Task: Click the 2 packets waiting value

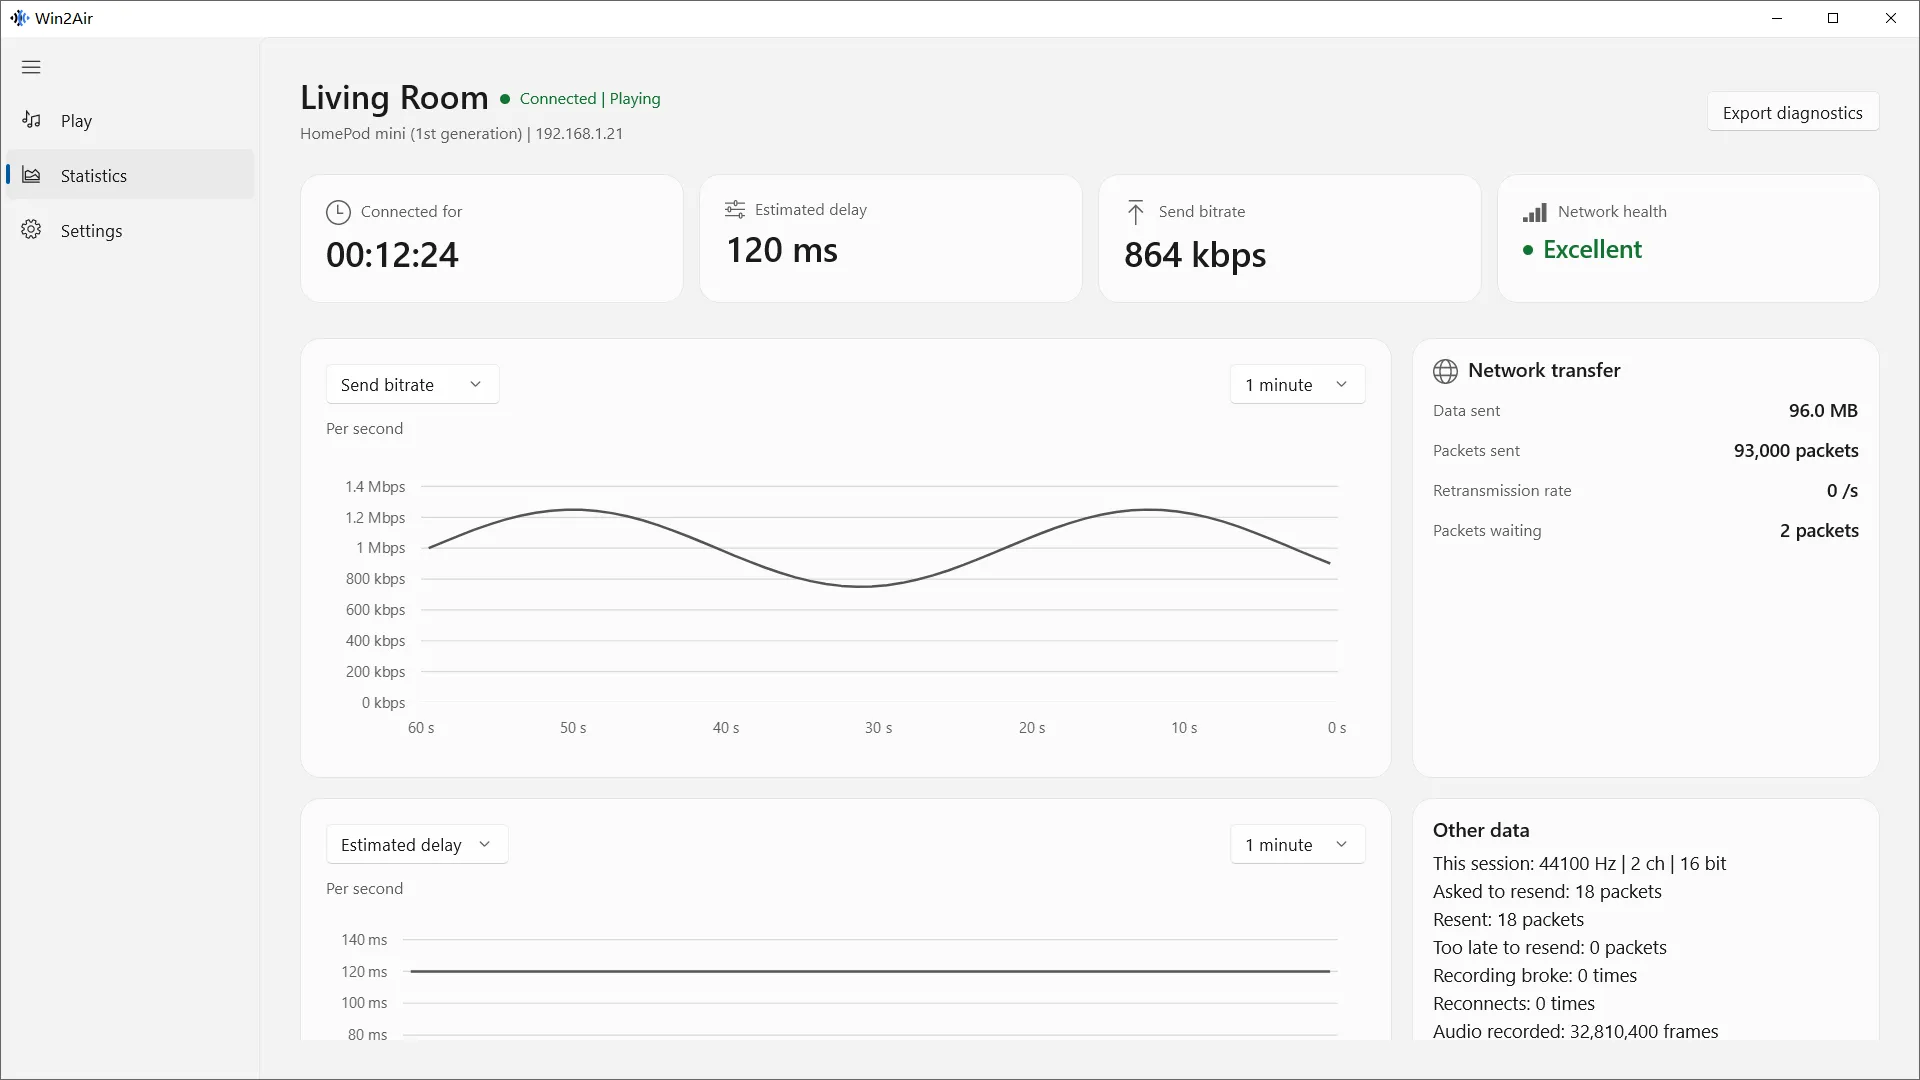Action: click(1819, 530)
